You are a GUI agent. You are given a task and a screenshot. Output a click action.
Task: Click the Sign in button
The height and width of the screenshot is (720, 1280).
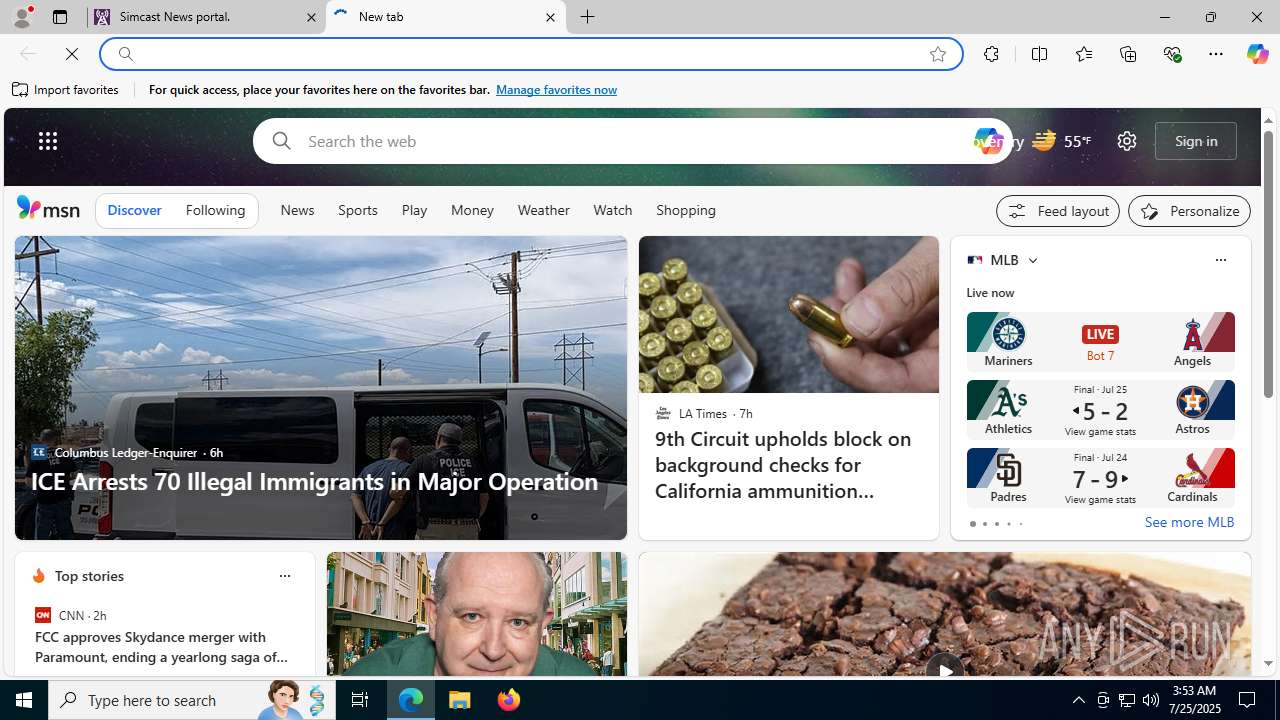click(1196, 141)
